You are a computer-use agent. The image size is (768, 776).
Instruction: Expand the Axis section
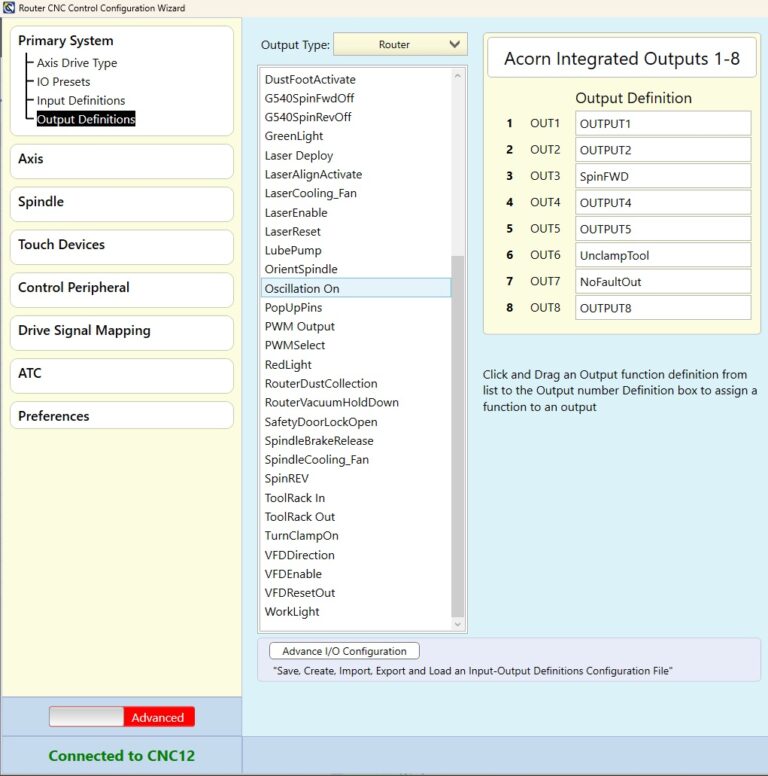point(121,159)
